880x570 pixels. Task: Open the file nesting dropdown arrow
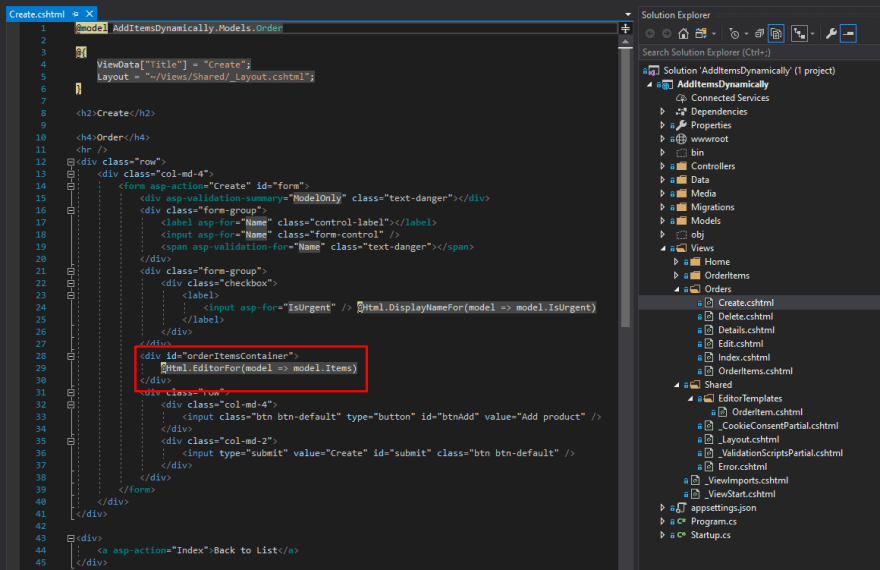pyautogui.click(x=812, y=34)
